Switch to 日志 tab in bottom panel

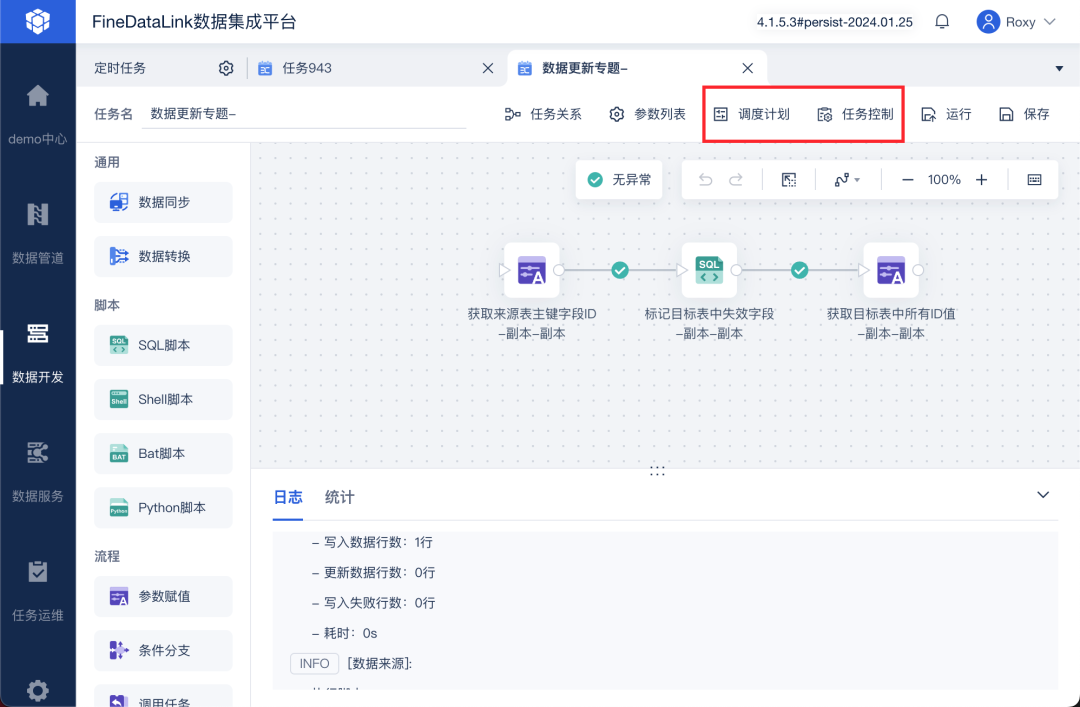click(x=288, y=497)
